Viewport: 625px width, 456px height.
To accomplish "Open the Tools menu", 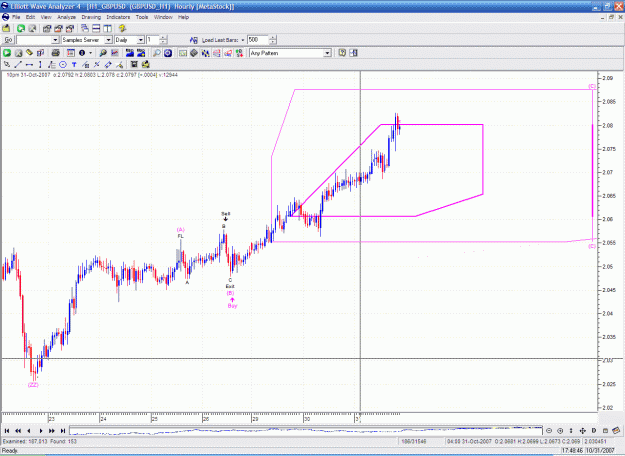I will coord(142,17).
